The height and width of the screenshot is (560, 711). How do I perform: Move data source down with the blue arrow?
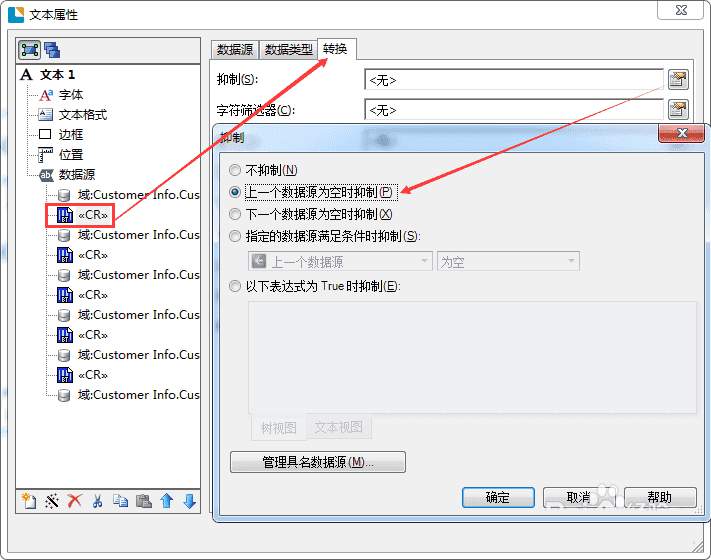[x=190, y=501]
